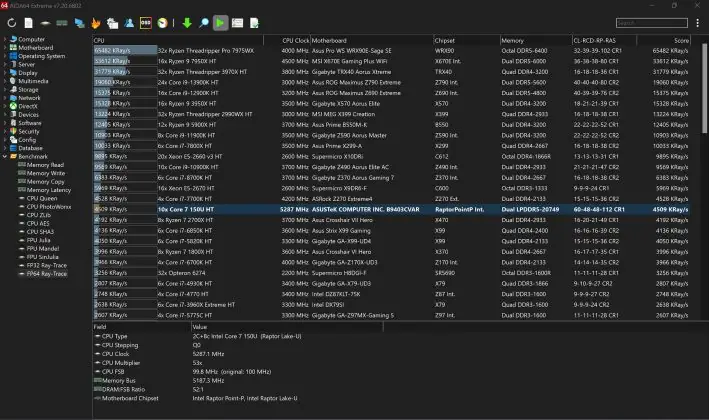
Task: Select the 24x Core i9-13900K HT row
Action: (391, 82)
